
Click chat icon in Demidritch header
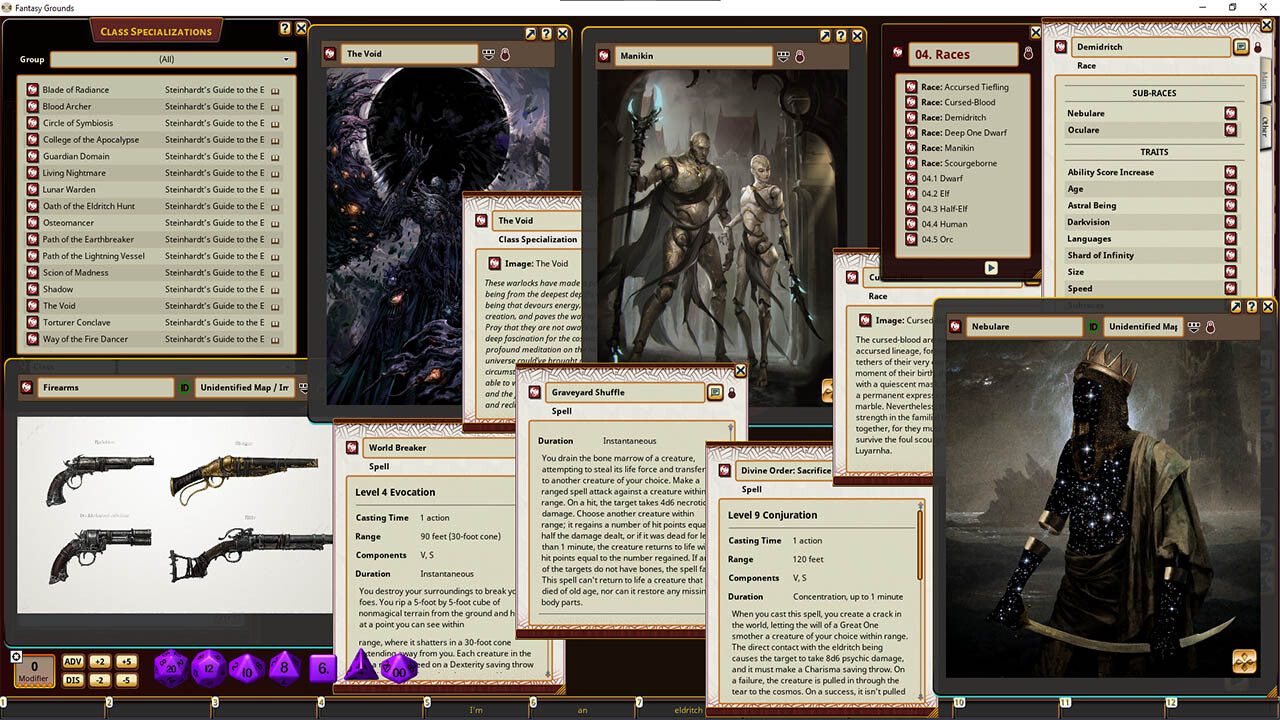1241,47
